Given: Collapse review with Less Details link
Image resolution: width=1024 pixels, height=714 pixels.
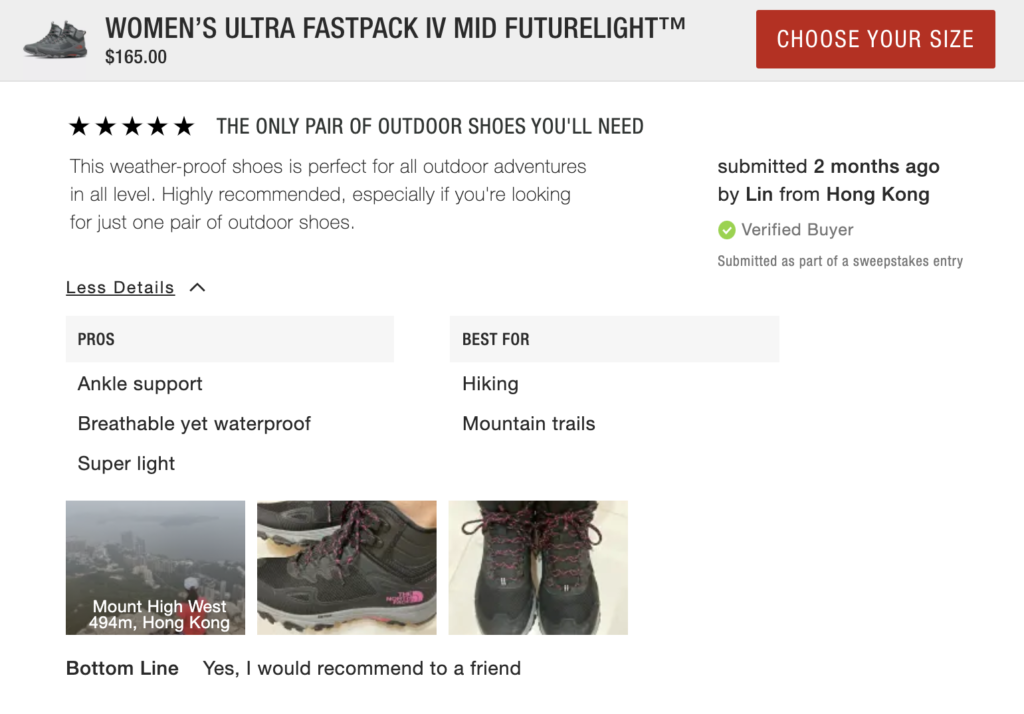Looking at the screenshot, I should tap(120, 288).
